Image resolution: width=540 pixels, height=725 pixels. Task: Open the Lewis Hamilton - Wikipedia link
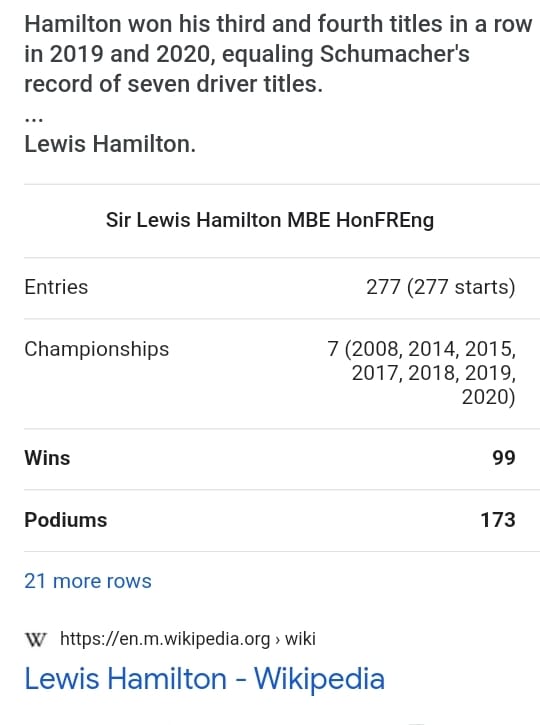point(204,679)
